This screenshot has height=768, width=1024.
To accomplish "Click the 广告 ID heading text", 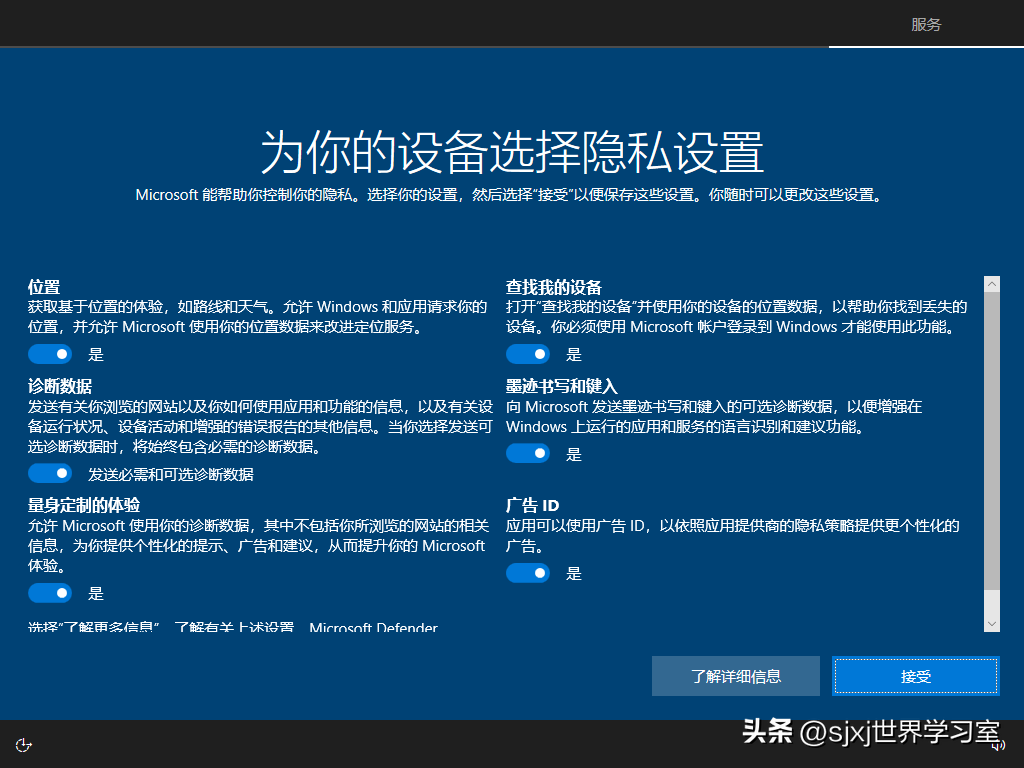I will click(532, 505).
